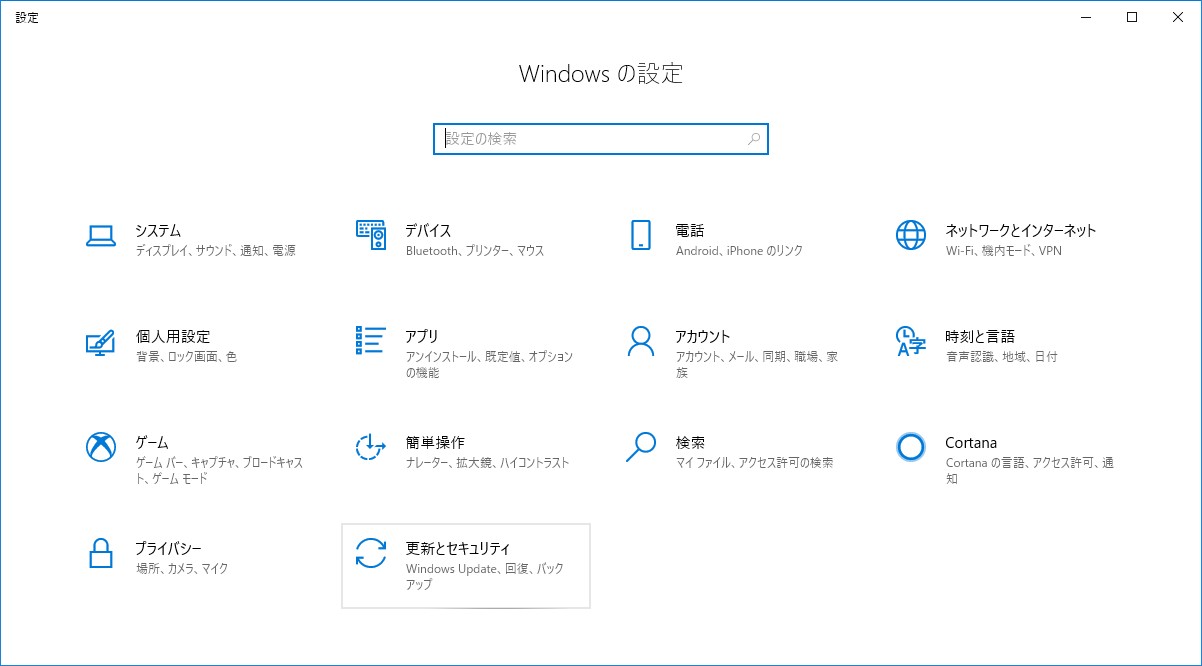Click マイ ファイル、アクセス許可の検索 description
Viewport: 1202px width, 666px height.
tap(754, 463)
